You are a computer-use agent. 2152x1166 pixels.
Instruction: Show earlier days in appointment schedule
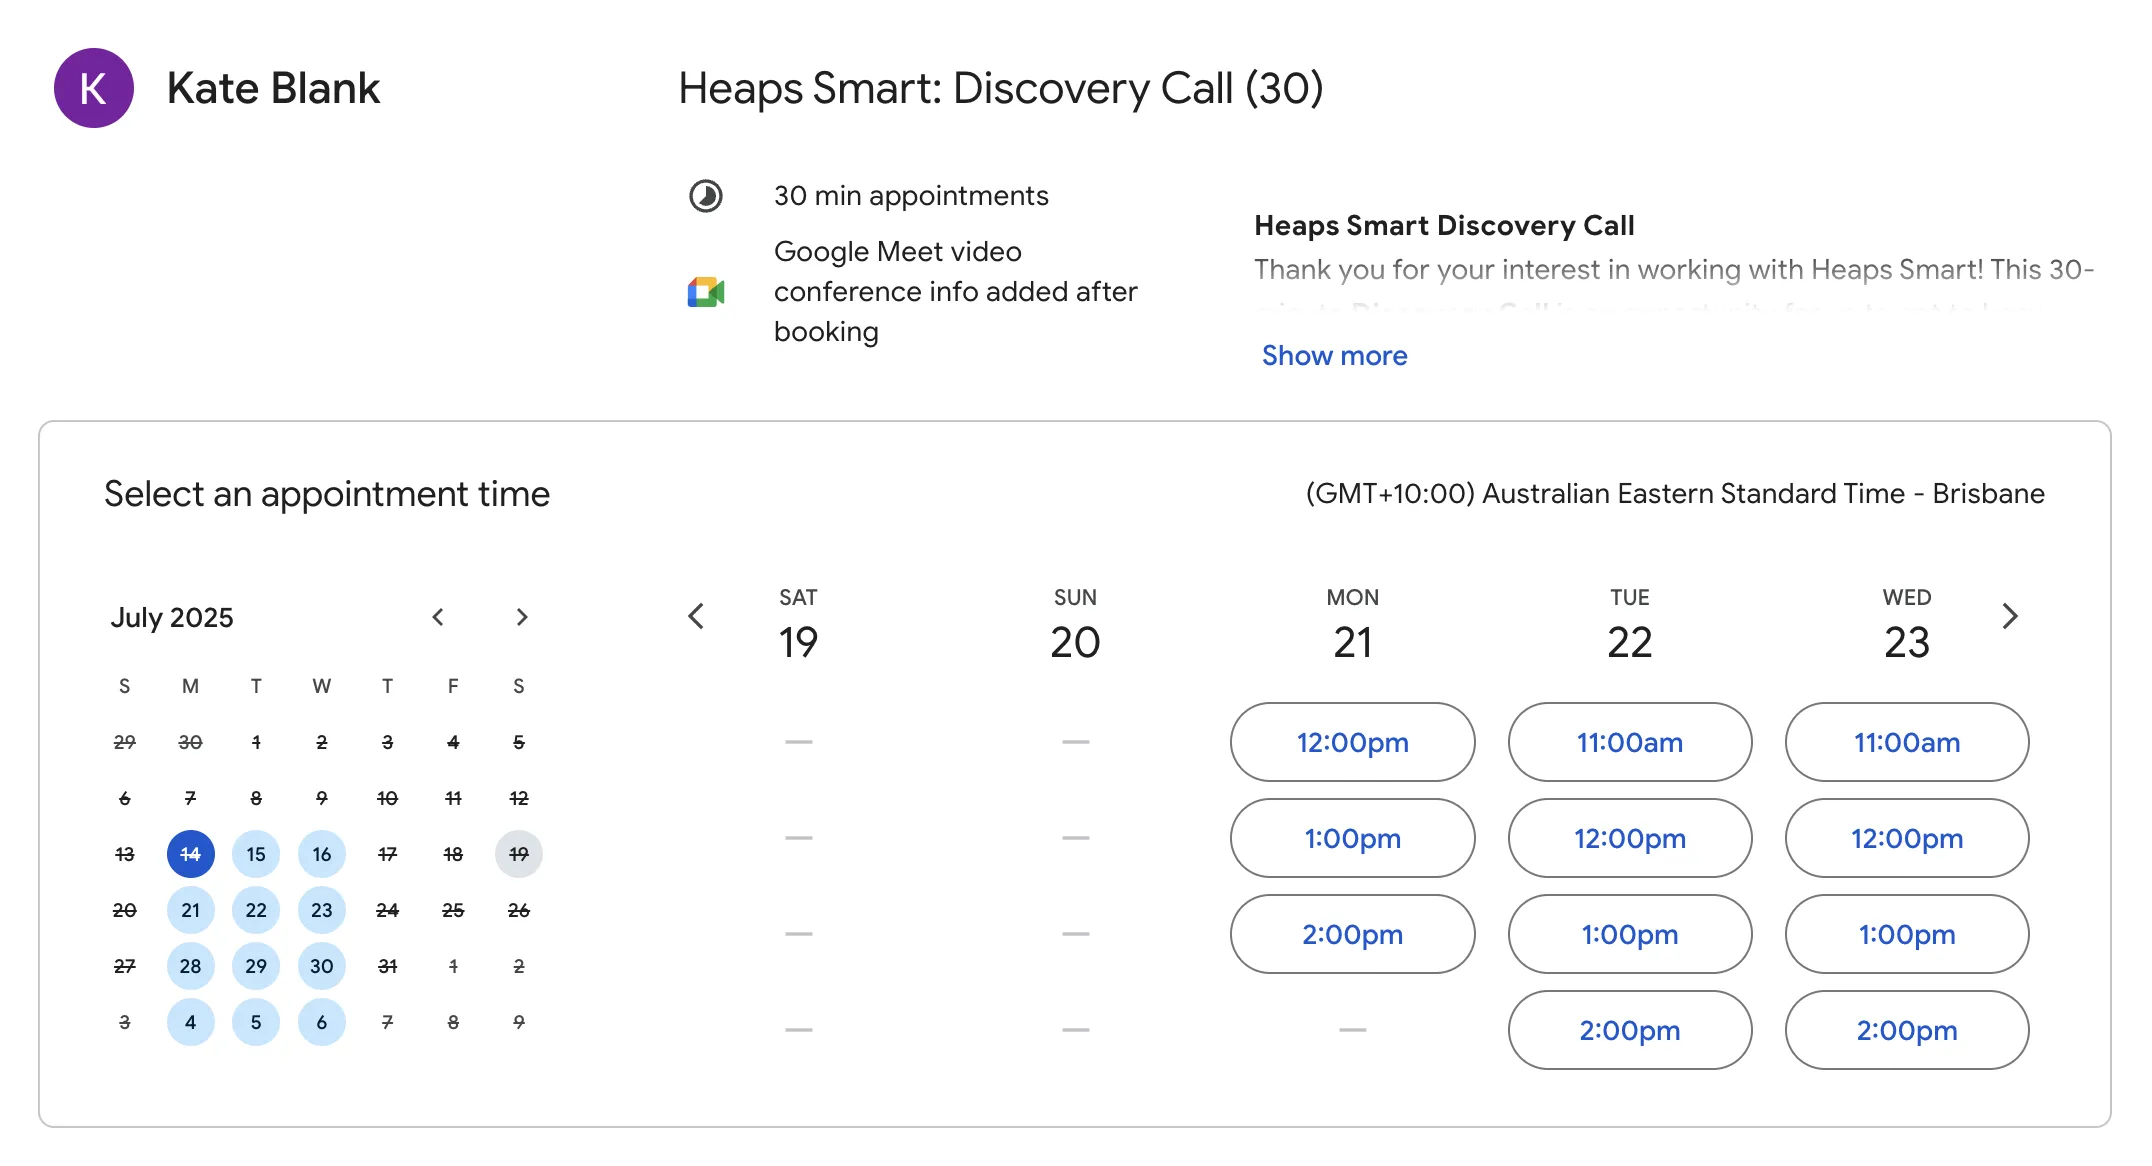pos(697,616)
